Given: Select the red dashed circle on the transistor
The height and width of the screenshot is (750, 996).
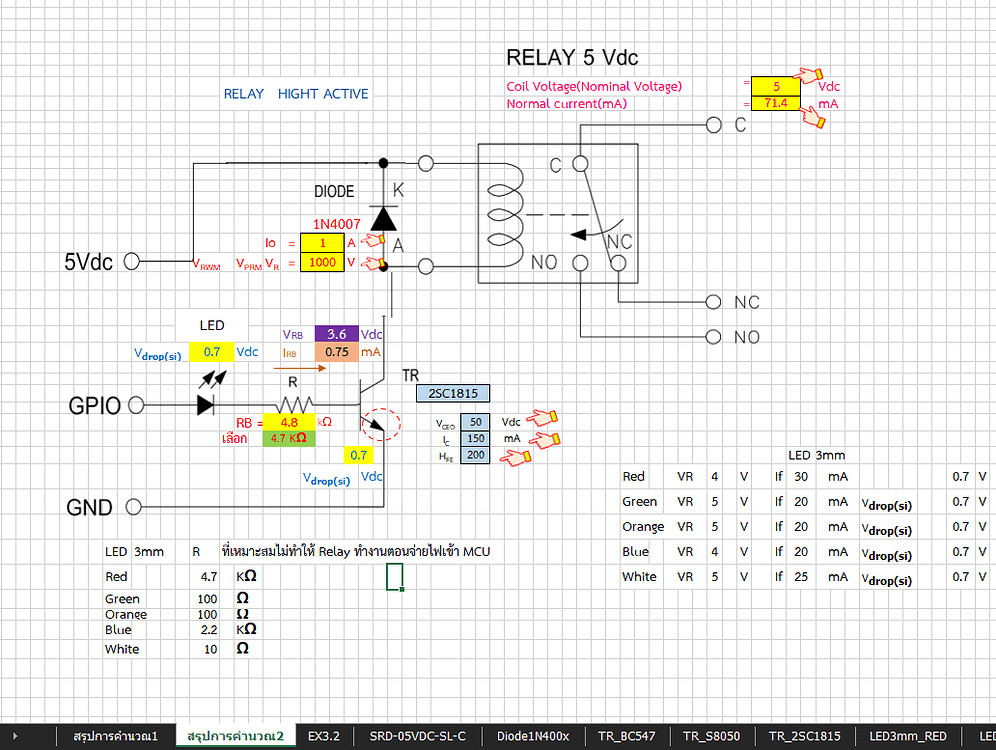Looking at the screenshot, I should (x=380, y=424).
